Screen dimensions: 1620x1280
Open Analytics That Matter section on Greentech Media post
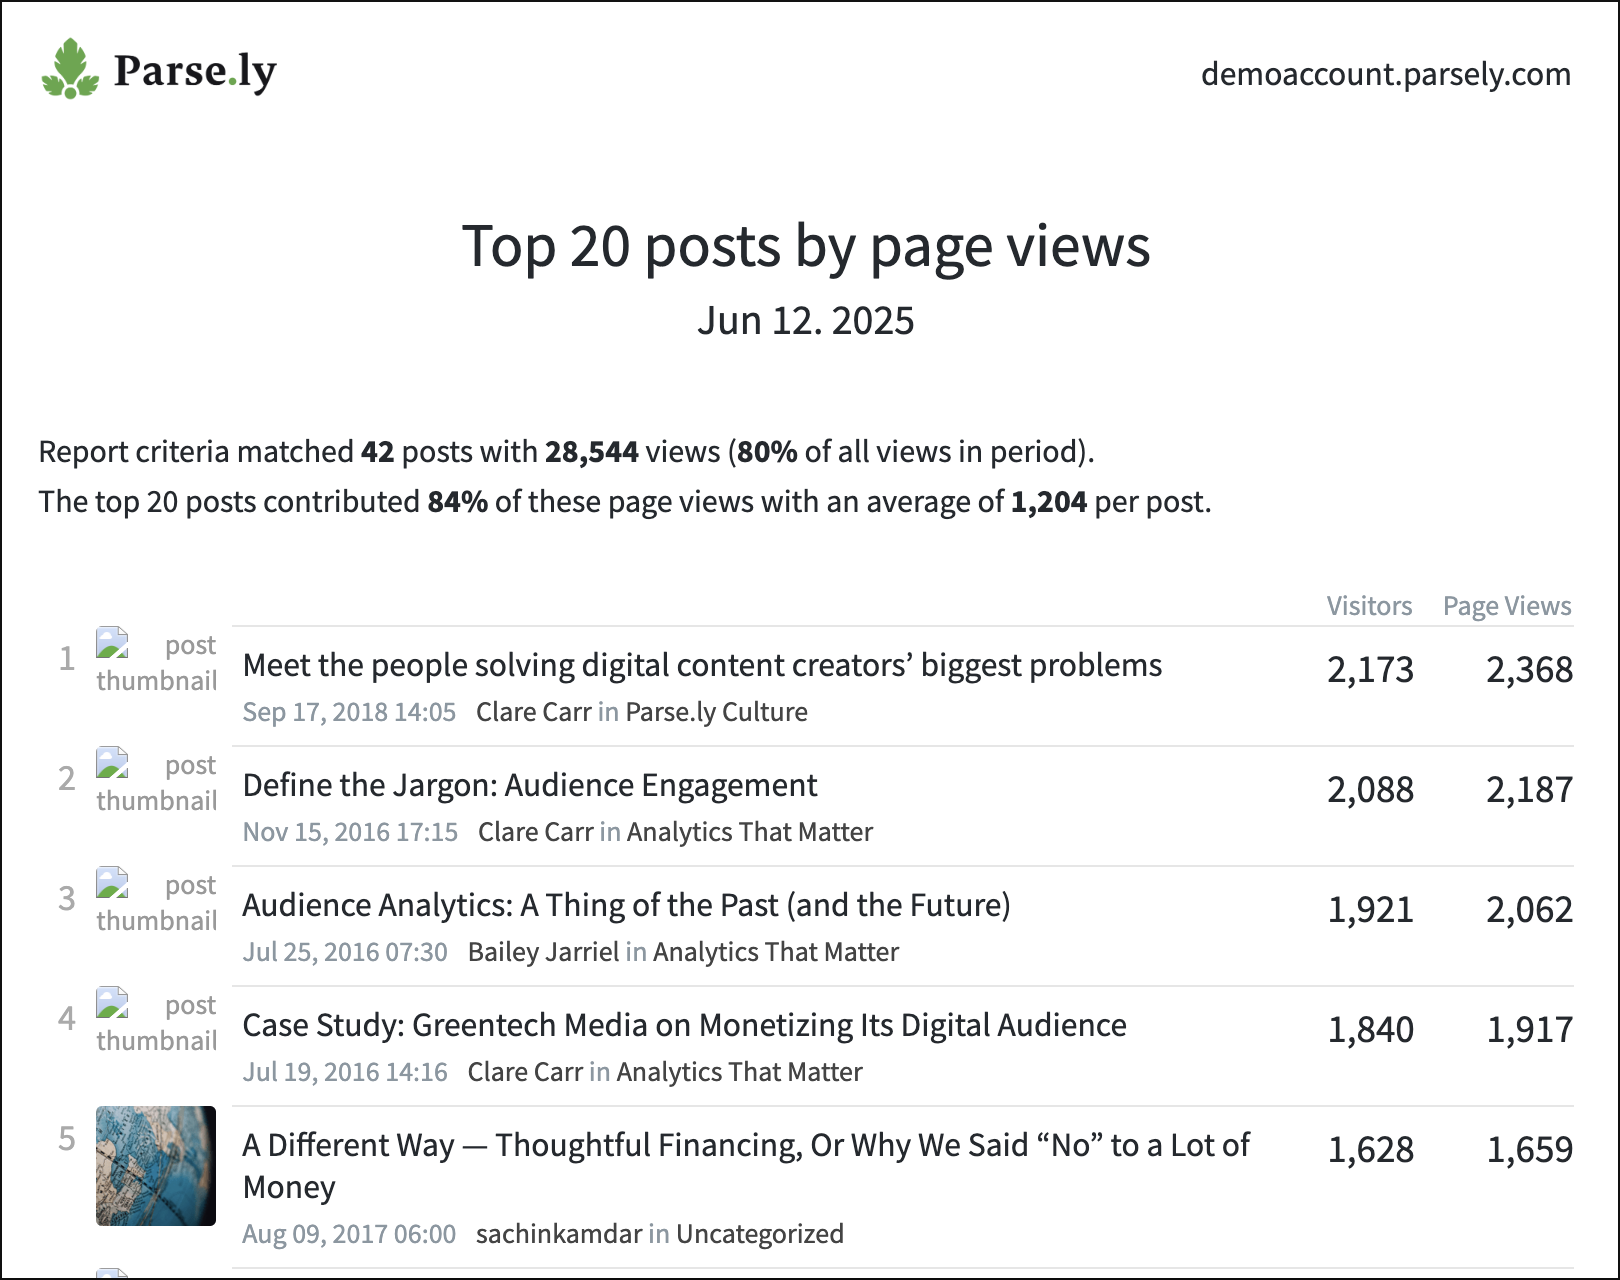point(739,1072)
